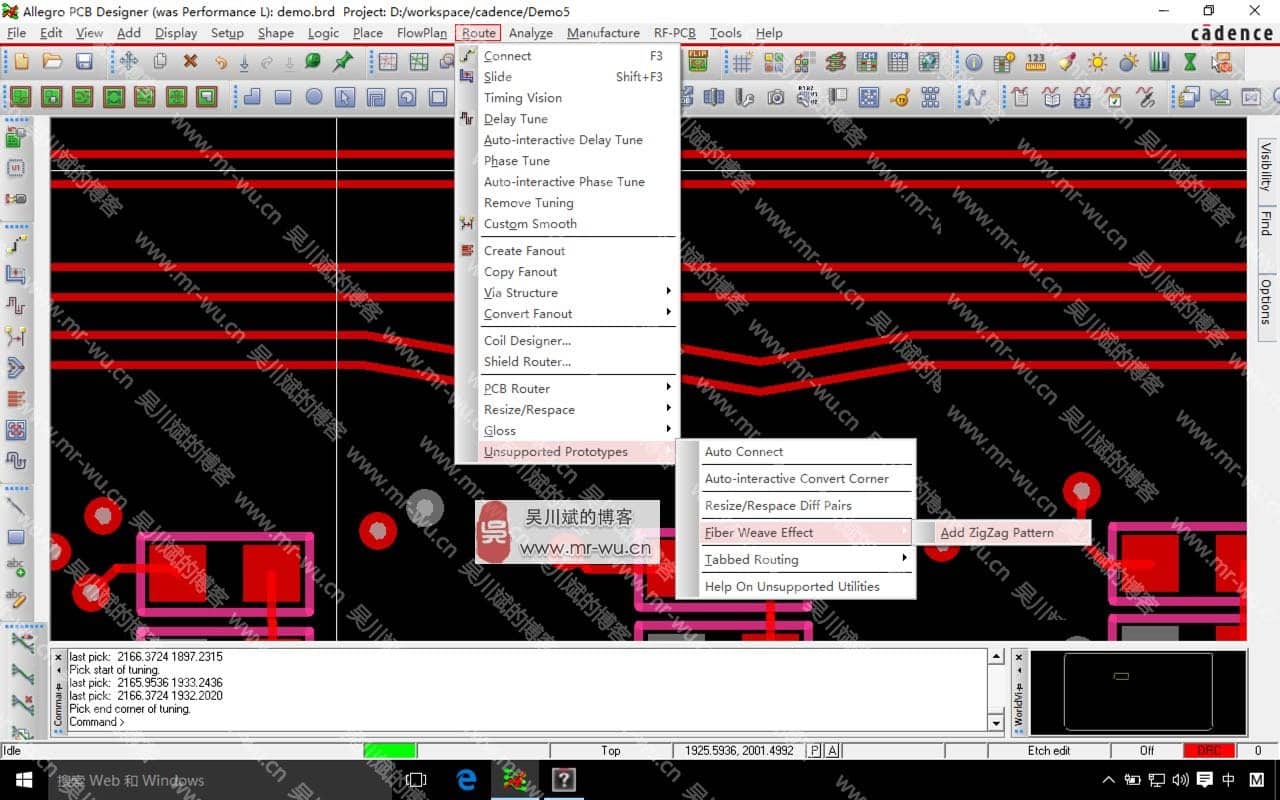The height and width of the screenshot is (800, 1280).
Task: Click the Save file toolbar icon
Action: (84, 62)
